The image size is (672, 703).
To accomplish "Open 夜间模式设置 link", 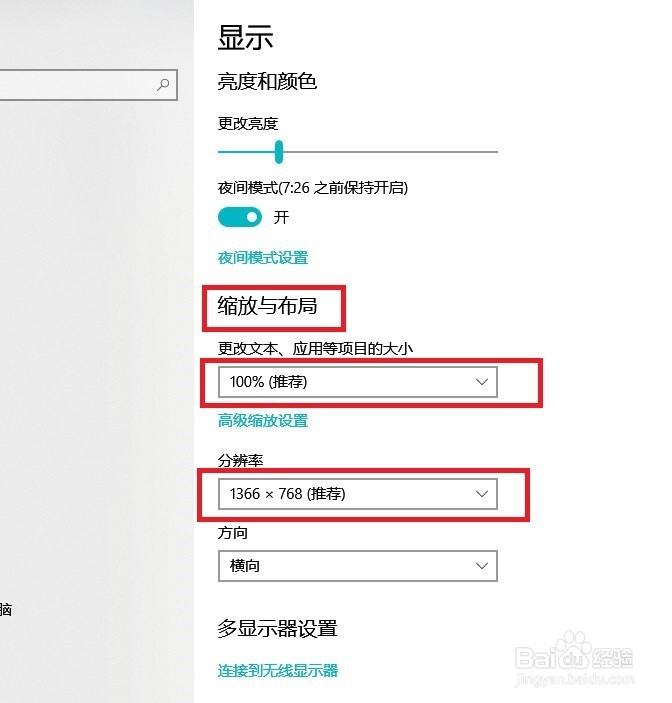I will pyautogui.click(x=263, y=258).
